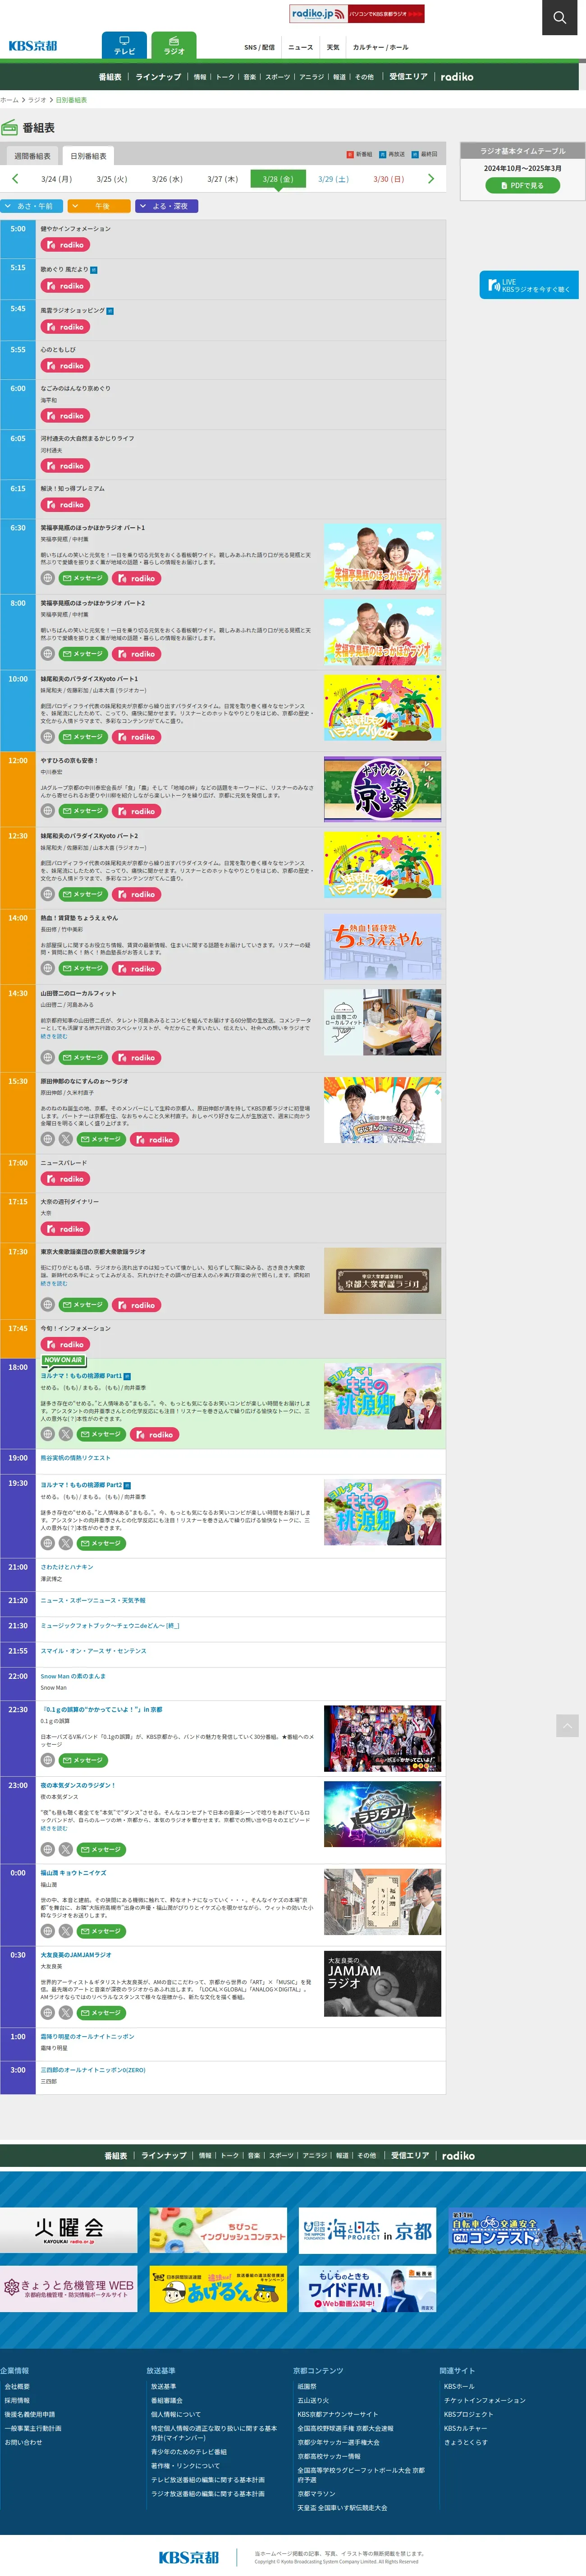Open 会社概要 footer link
Image resolution: width=586 pixels, height=2576 pixels.
click(17, 2386)
